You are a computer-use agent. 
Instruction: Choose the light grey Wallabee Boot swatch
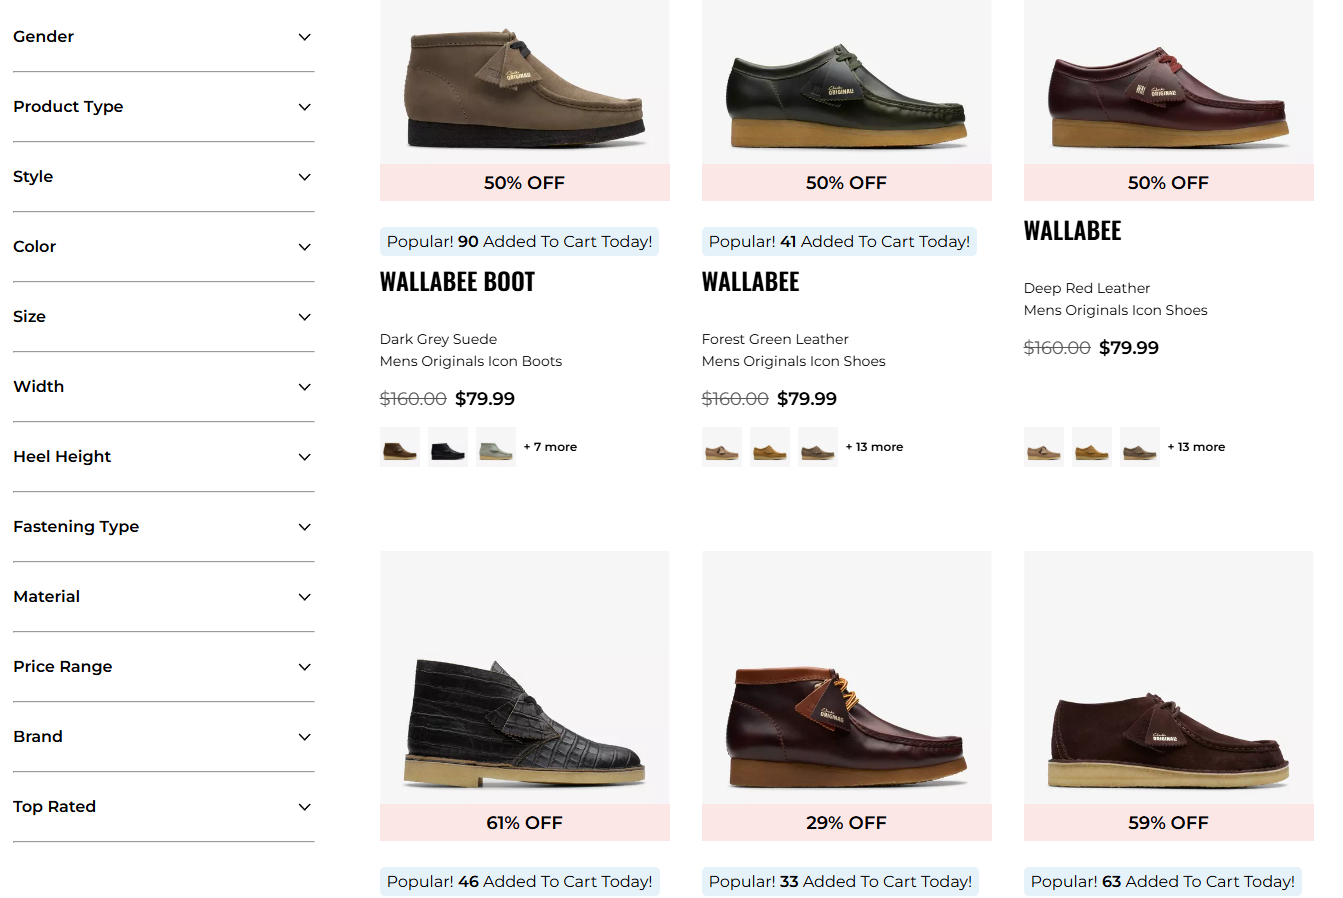496,447
